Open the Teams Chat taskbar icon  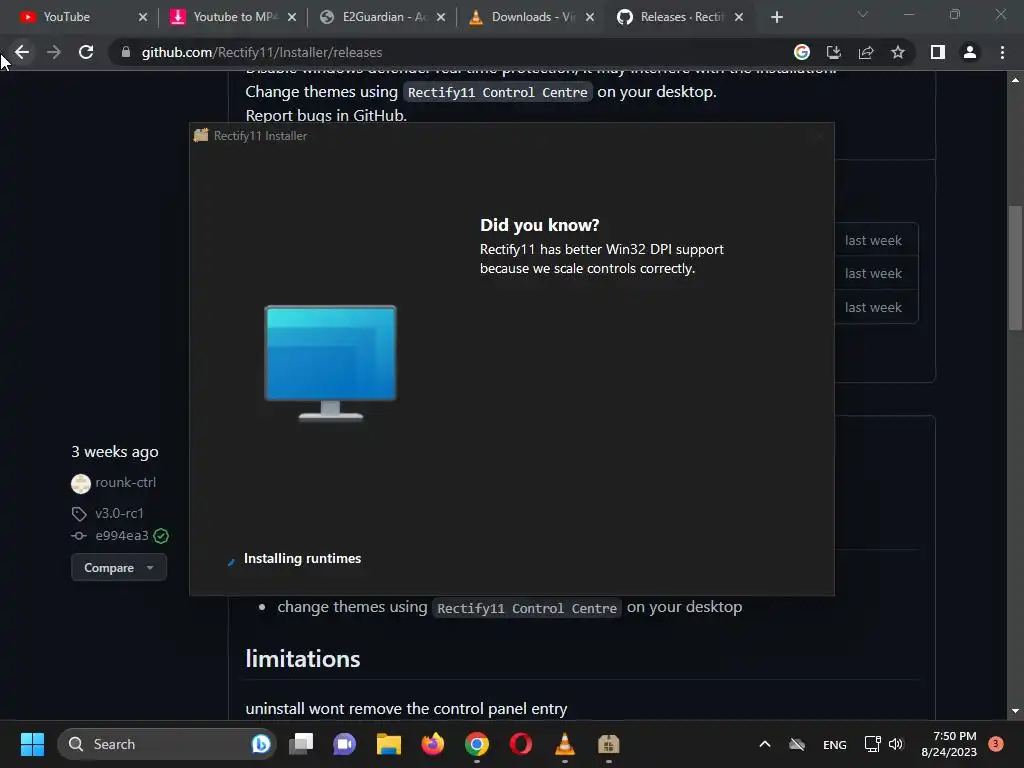point(345,744)
